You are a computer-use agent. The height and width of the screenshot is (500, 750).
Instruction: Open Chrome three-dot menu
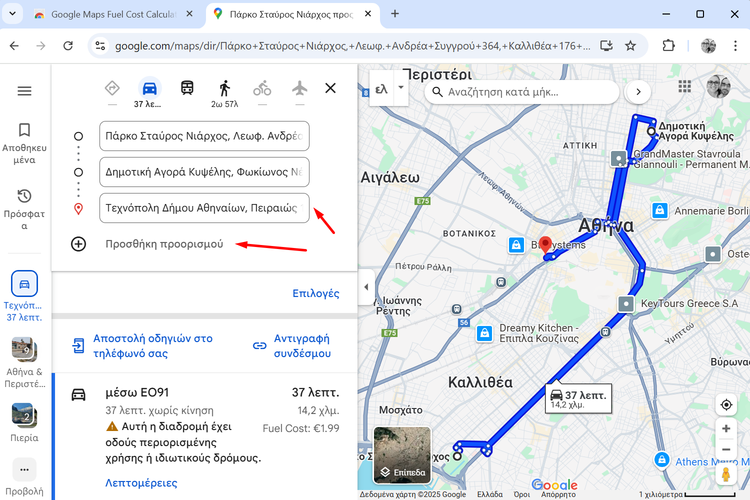(735, 45)
